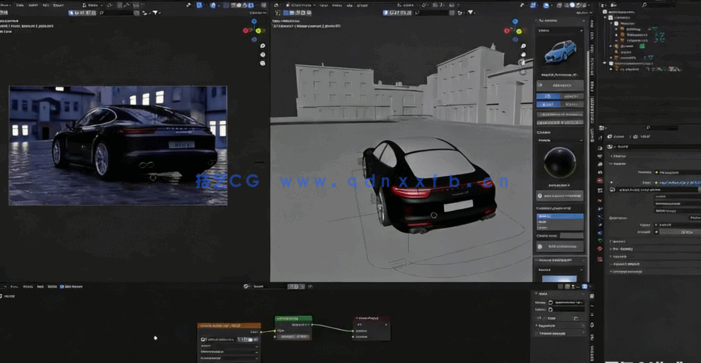Click green Y axis gizmo in render preview viewport
This screenshot has width=701, height=363.
pyautogui.click(x=258, y=30)
